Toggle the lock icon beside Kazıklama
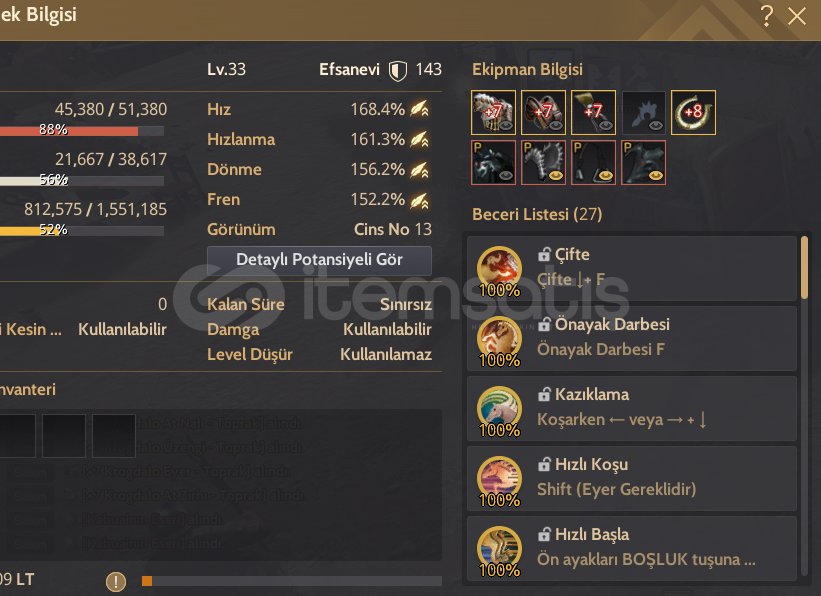Screen dimensions: 821x596 click(544, 394)
